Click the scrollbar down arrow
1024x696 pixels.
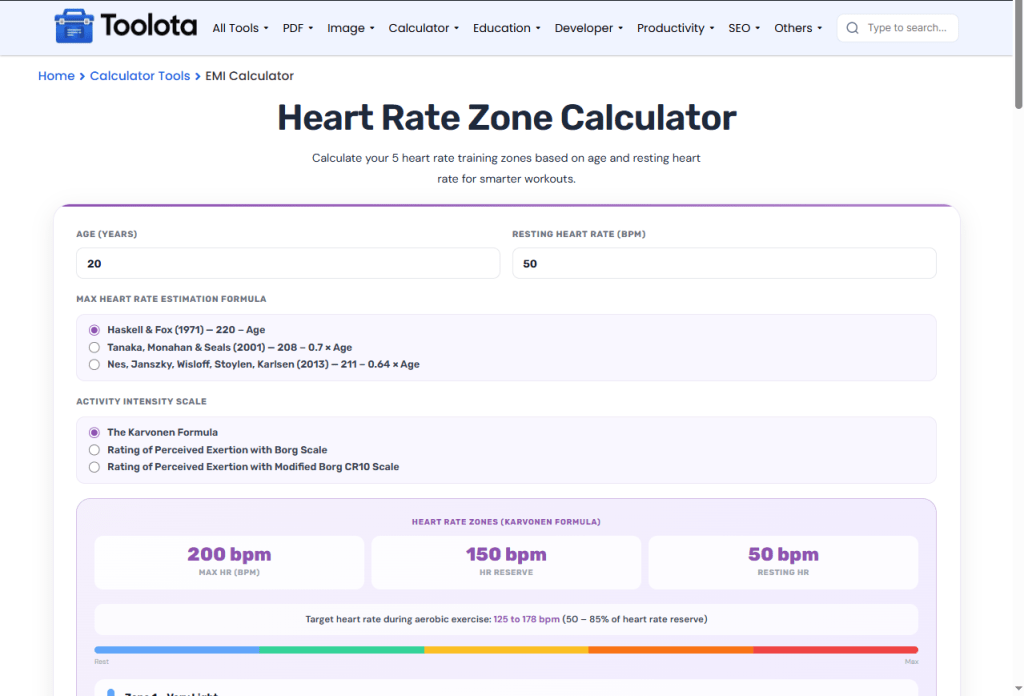click(1018, 689)
